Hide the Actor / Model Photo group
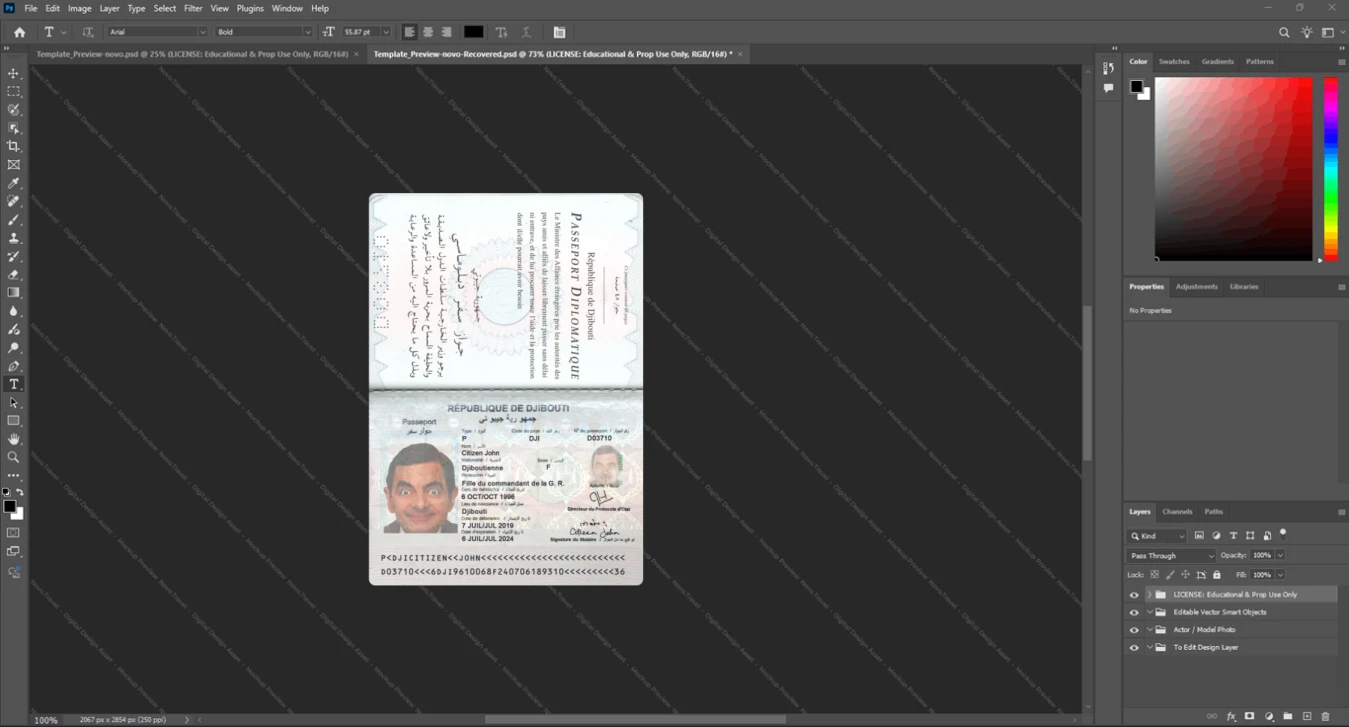 coord(1134,630)
